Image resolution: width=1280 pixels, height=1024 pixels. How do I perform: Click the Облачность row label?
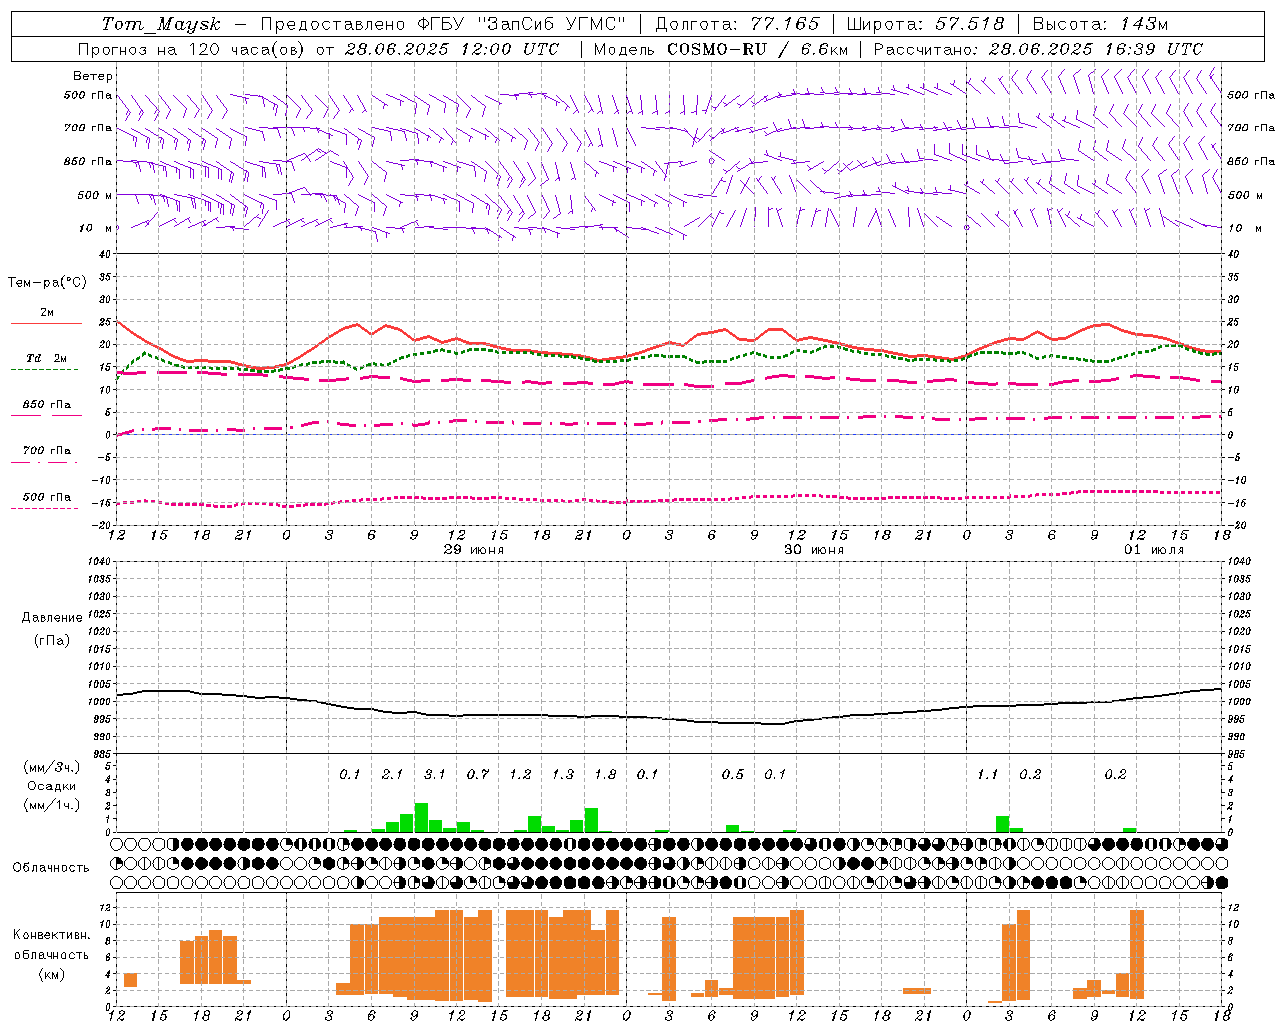click(x=51, y=867)
